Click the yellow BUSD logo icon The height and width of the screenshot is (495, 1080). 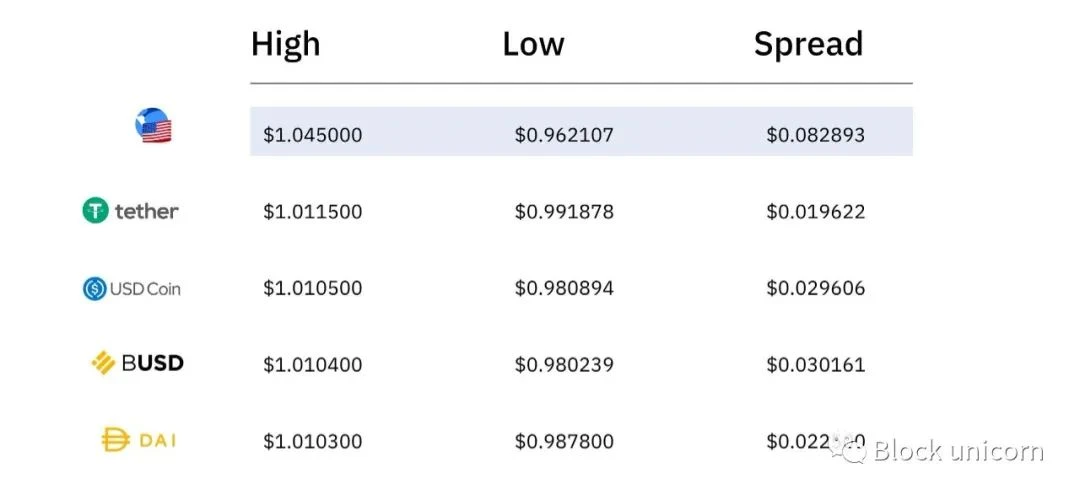tap(103, 363)
